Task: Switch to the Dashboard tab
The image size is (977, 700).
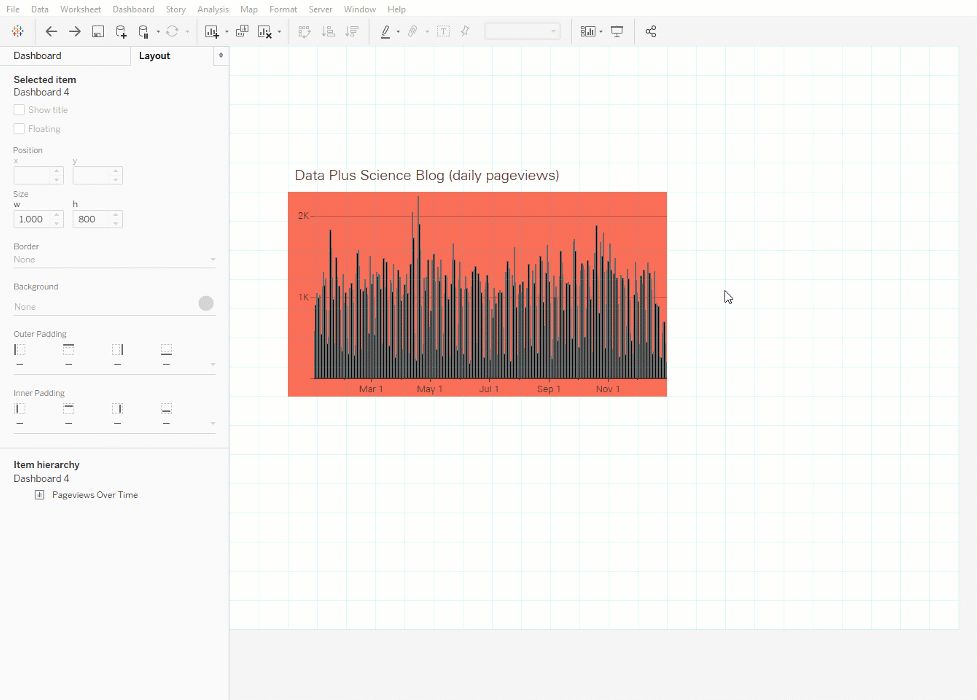Action: [x=37, y=55]
